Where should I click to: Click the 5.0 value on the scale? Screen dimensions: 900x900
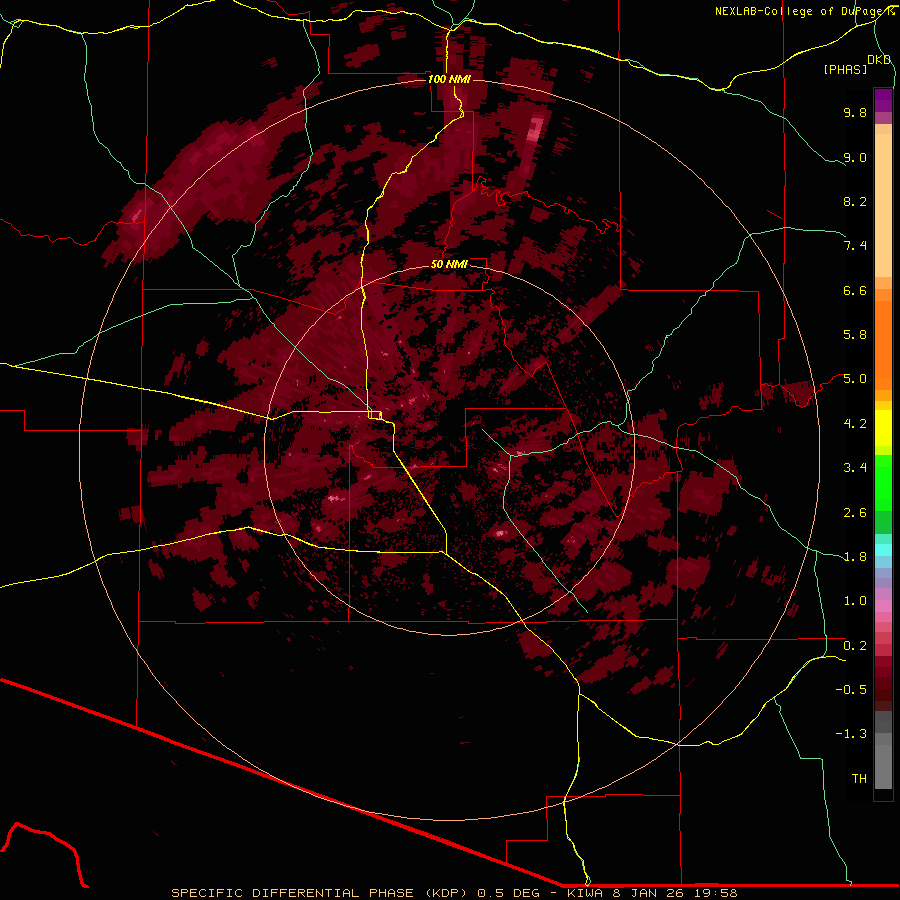855,379
